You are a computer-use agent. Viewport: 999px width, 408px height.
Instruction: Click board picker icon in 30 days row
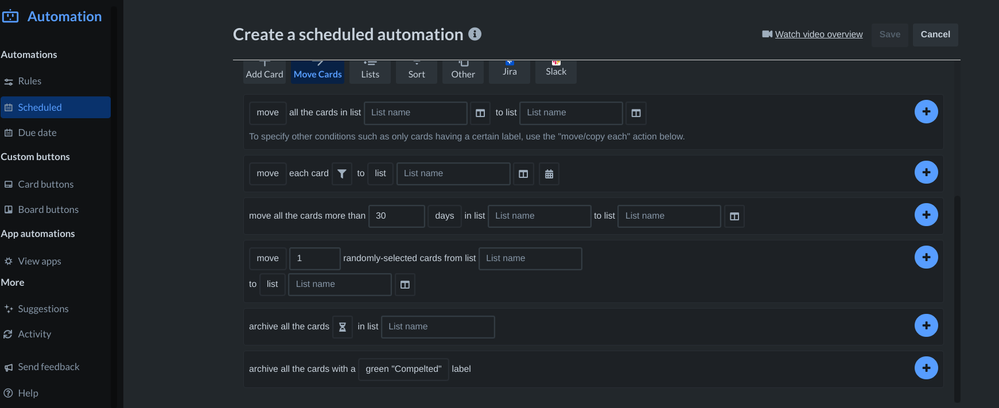pyautogui.click(x=734, y=216)
